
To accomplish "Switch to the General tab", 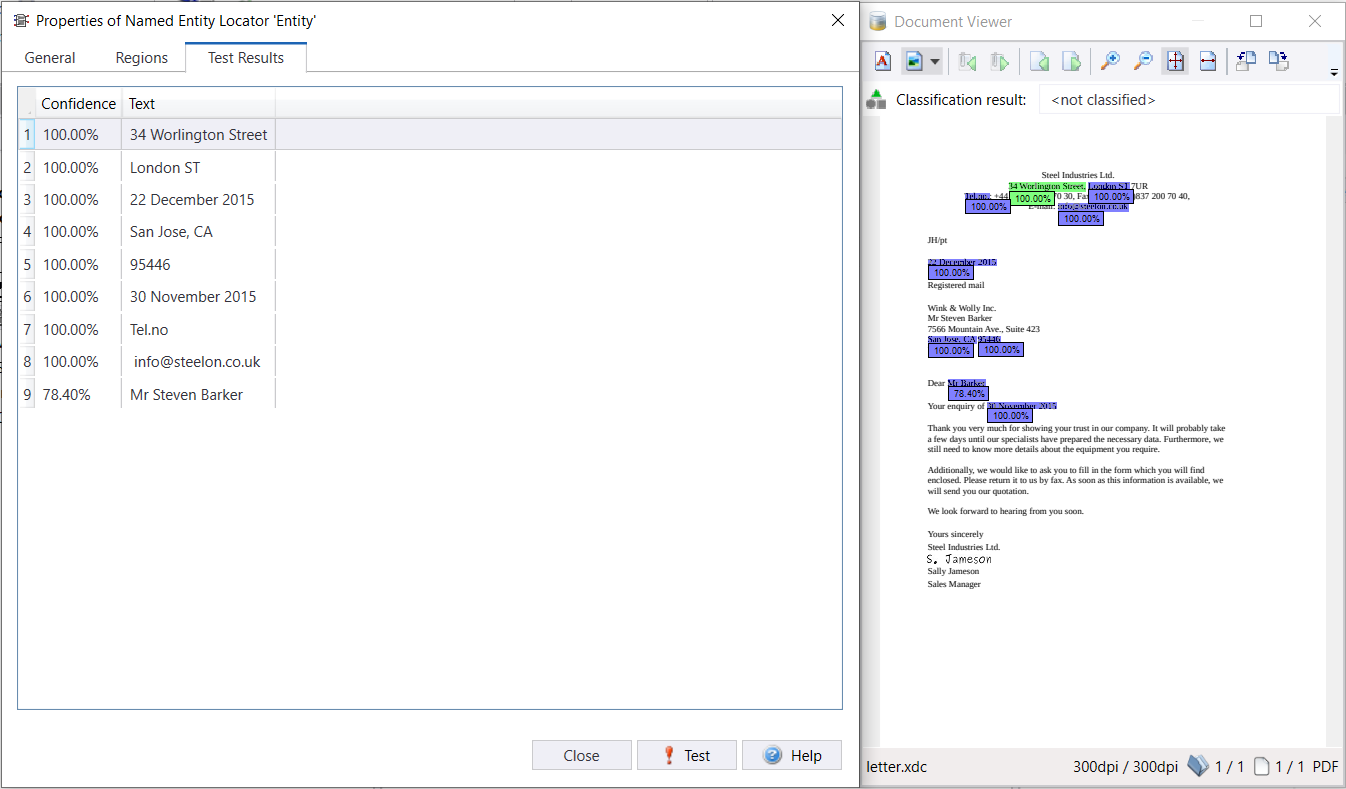I will (x=50, y=58).
